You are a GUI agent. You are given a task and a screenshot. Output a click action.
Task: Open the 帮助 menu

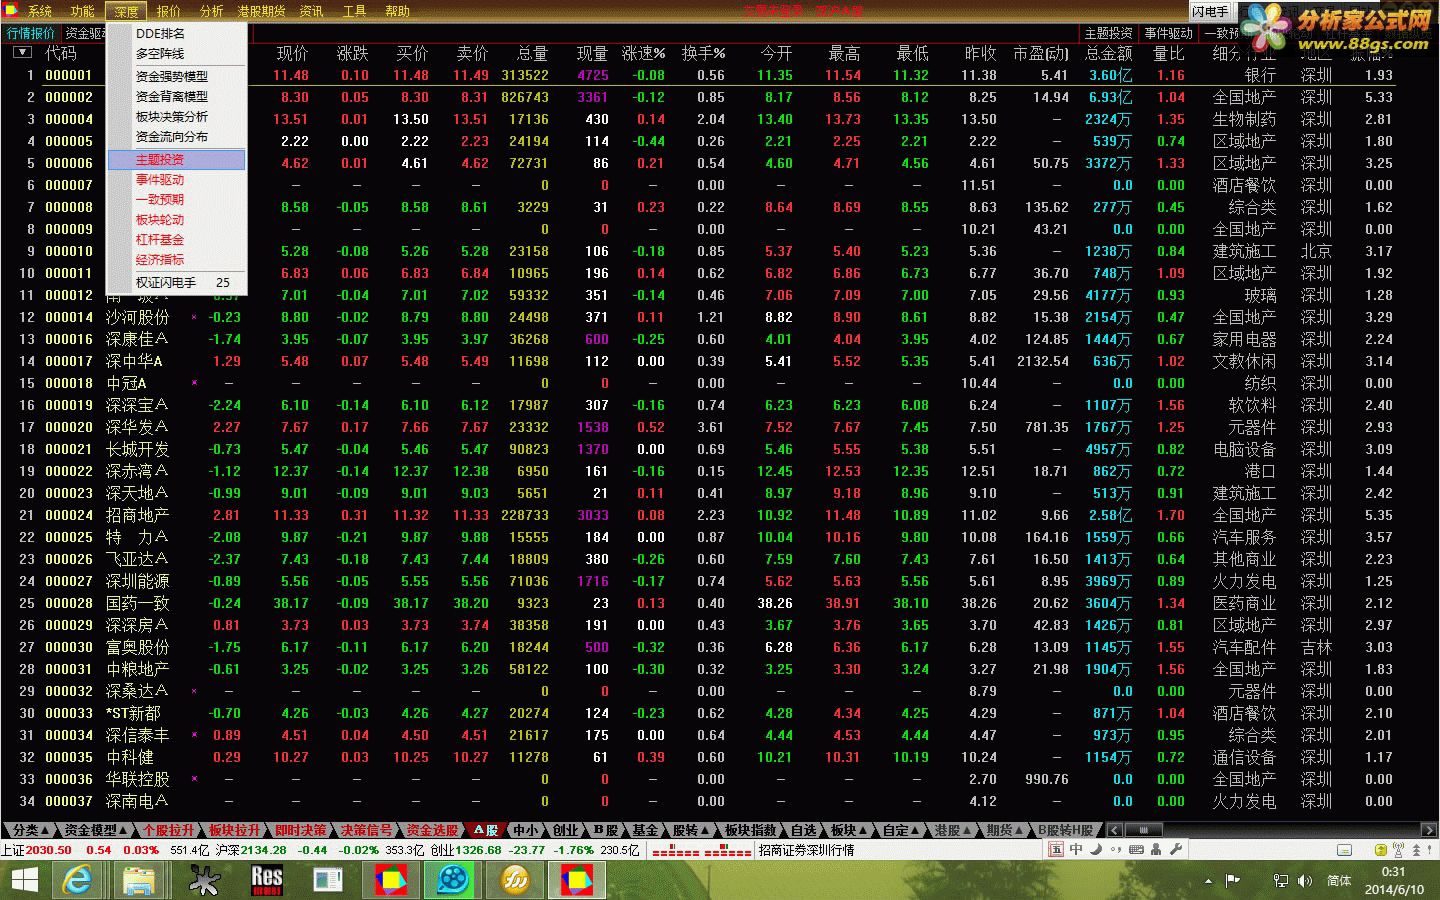coord(397,11)
